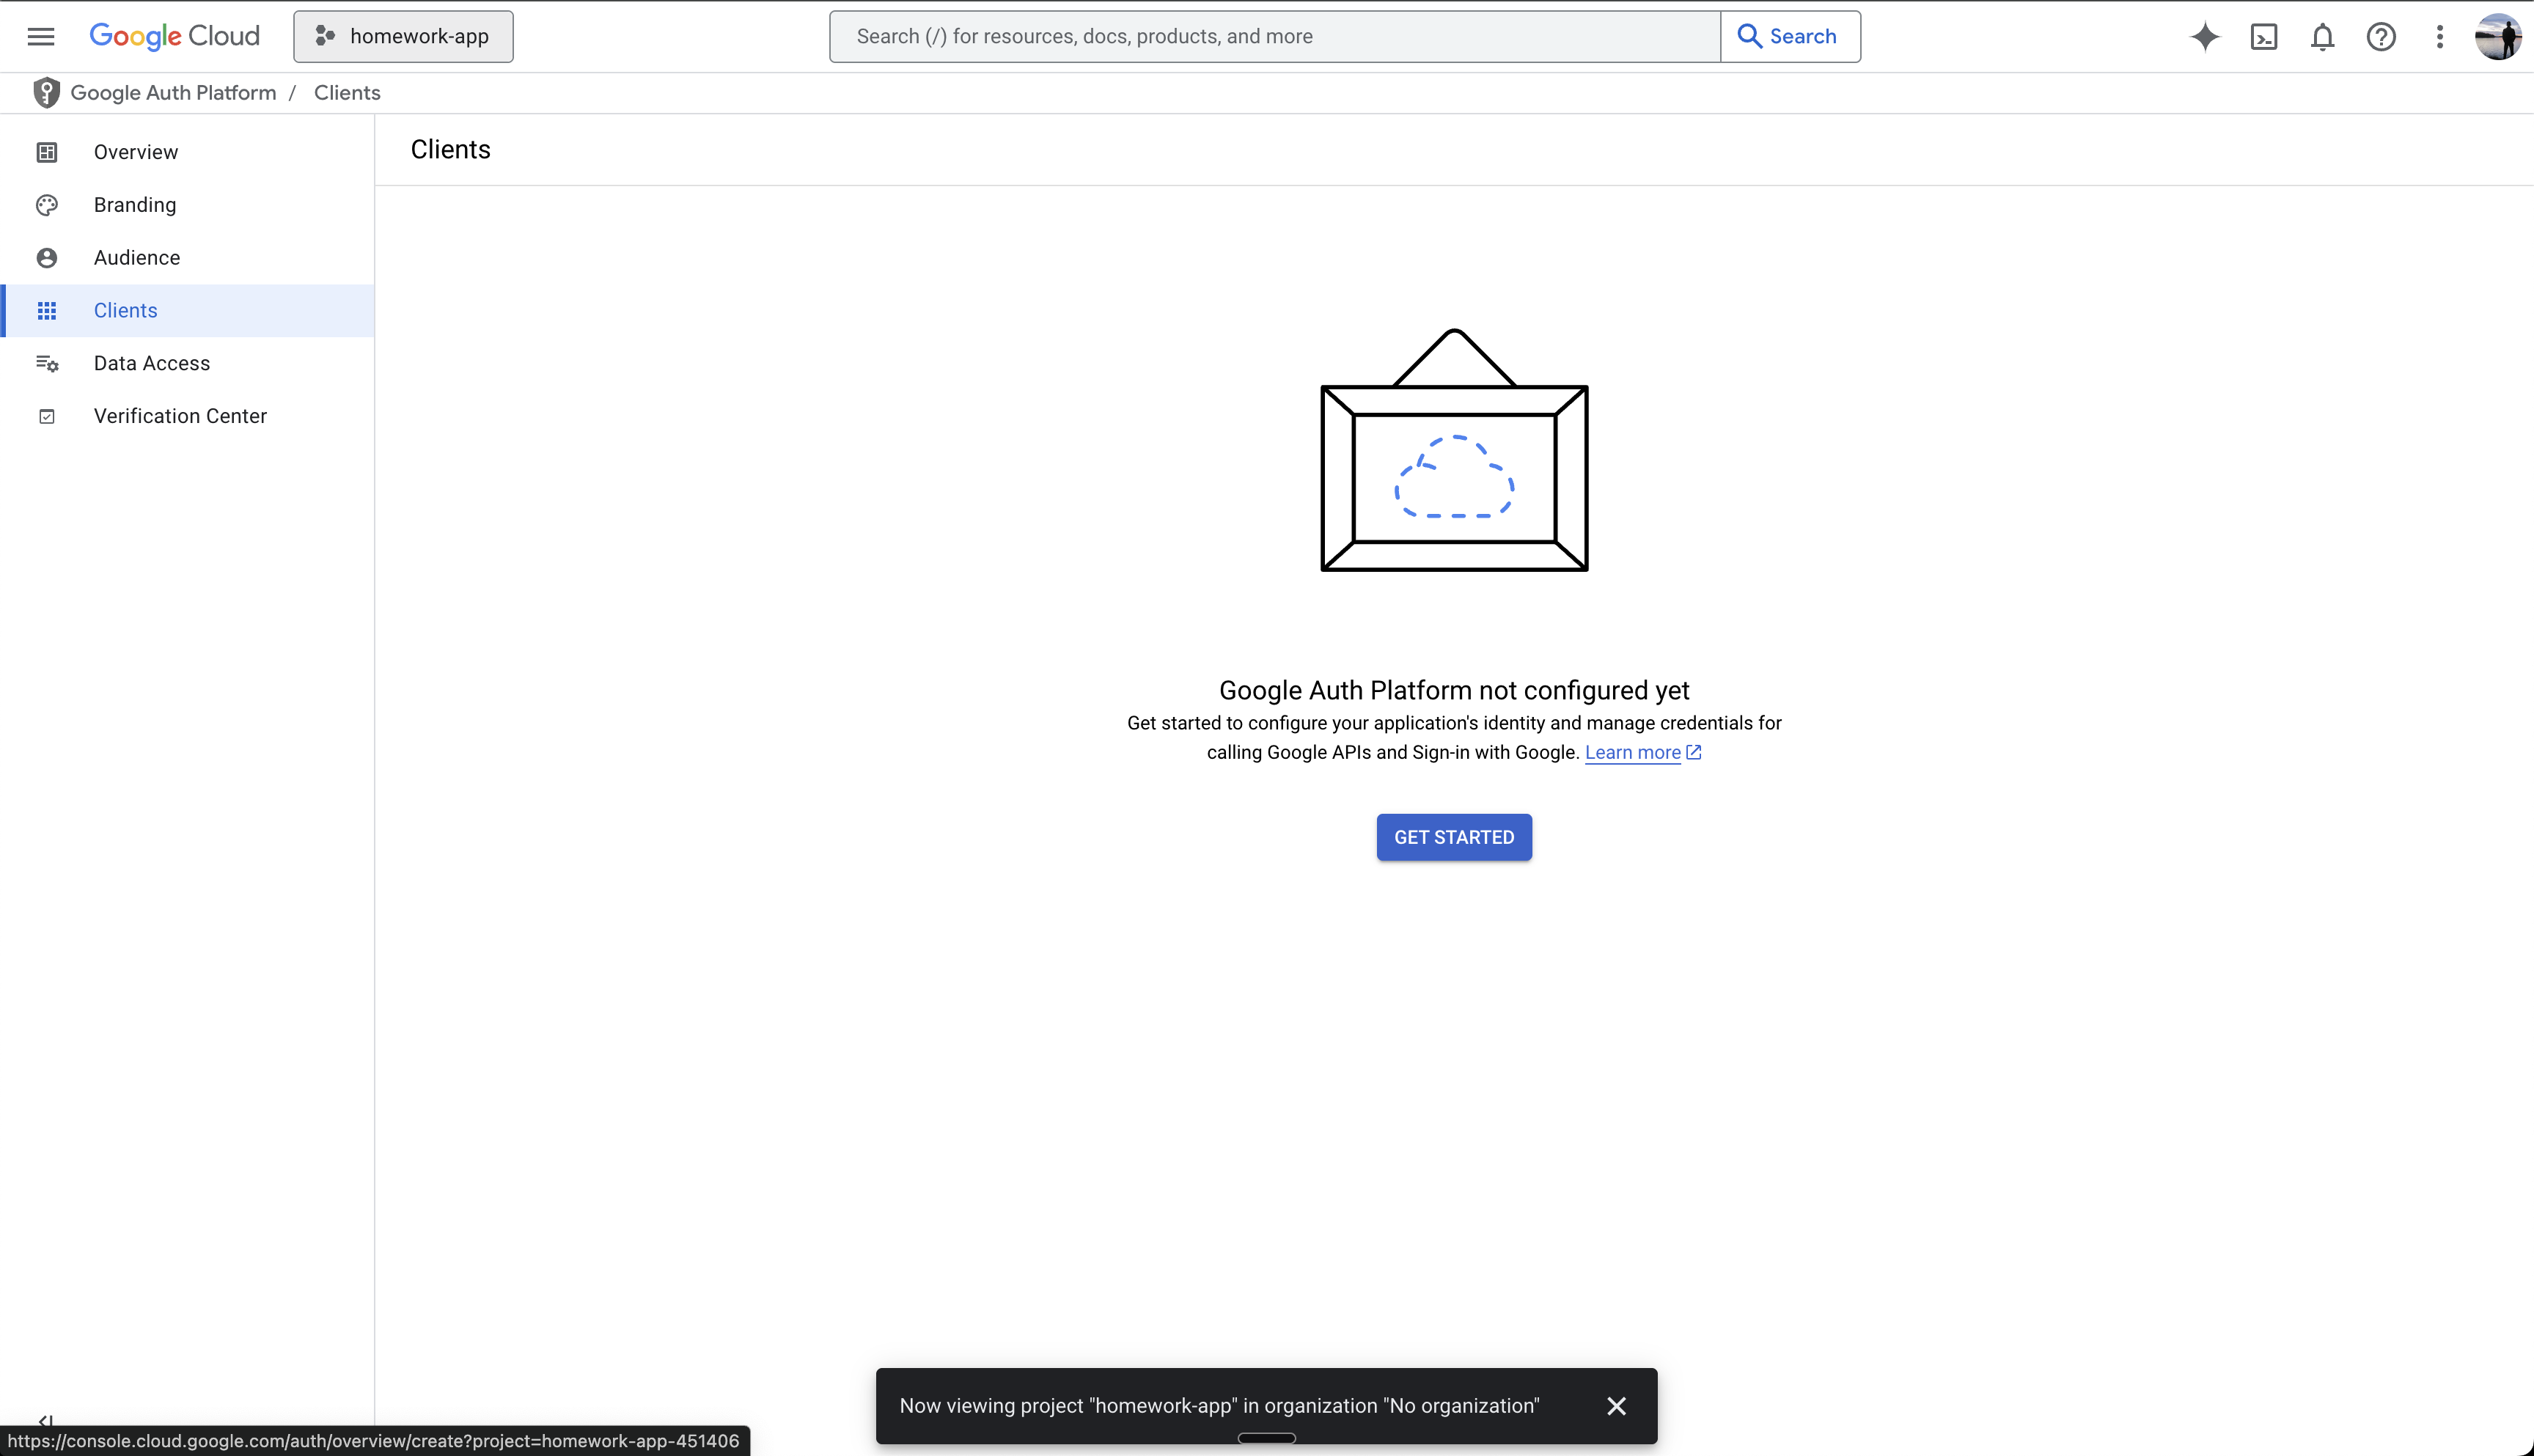Click the Overview dashboard icon

[x=47, y=152]
